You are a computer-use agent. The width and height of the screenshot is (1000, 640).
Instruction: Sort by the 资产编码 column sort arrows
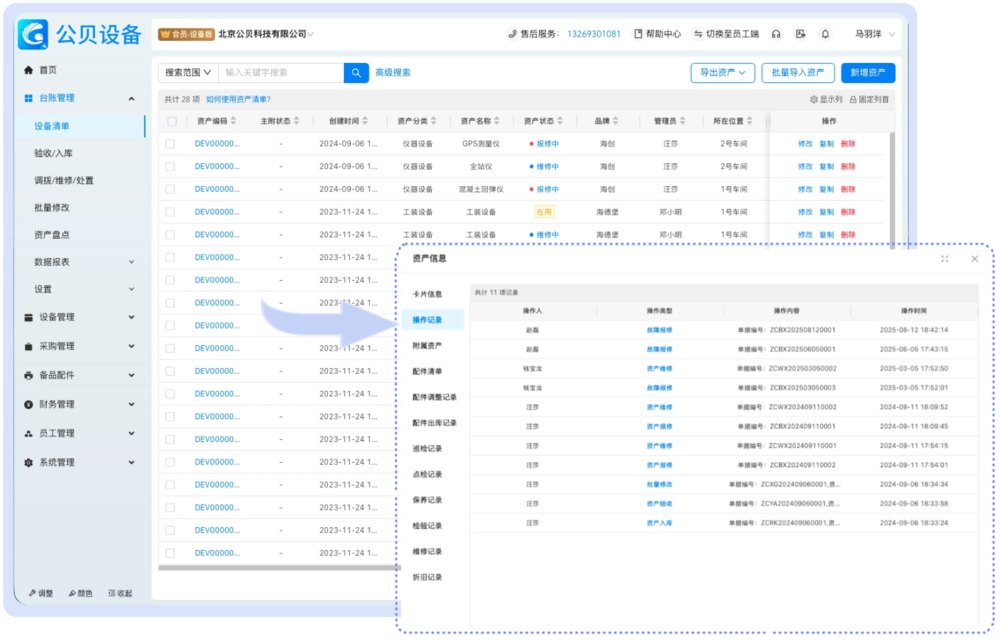click(x=234, y=121)
